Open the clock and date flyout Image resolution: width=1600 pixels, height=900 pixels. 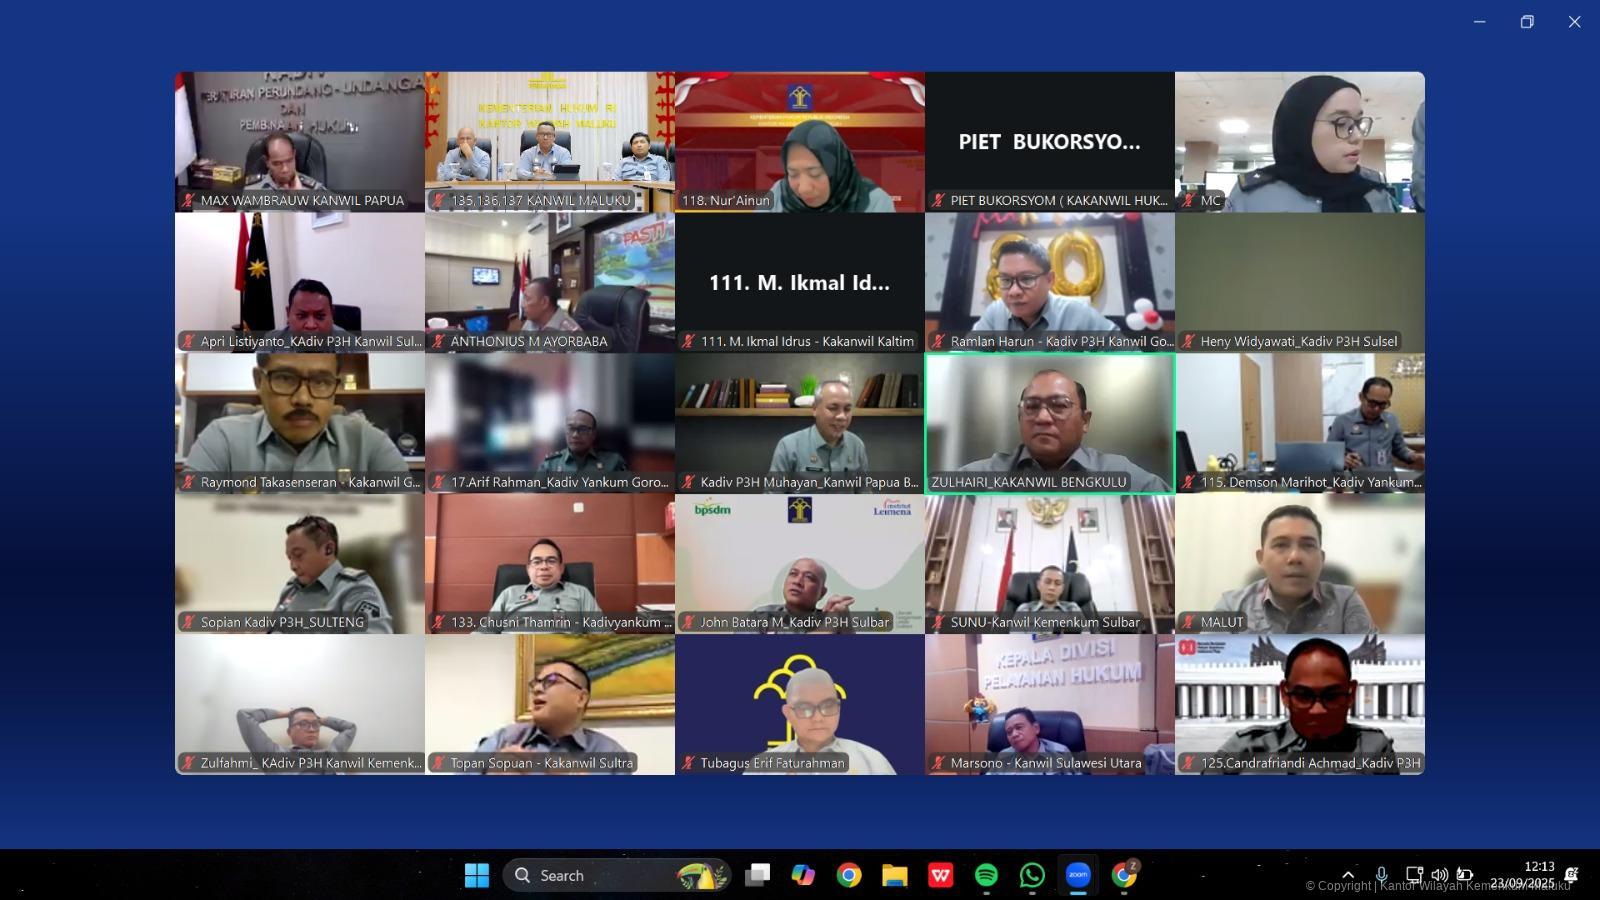[1522, 875]
